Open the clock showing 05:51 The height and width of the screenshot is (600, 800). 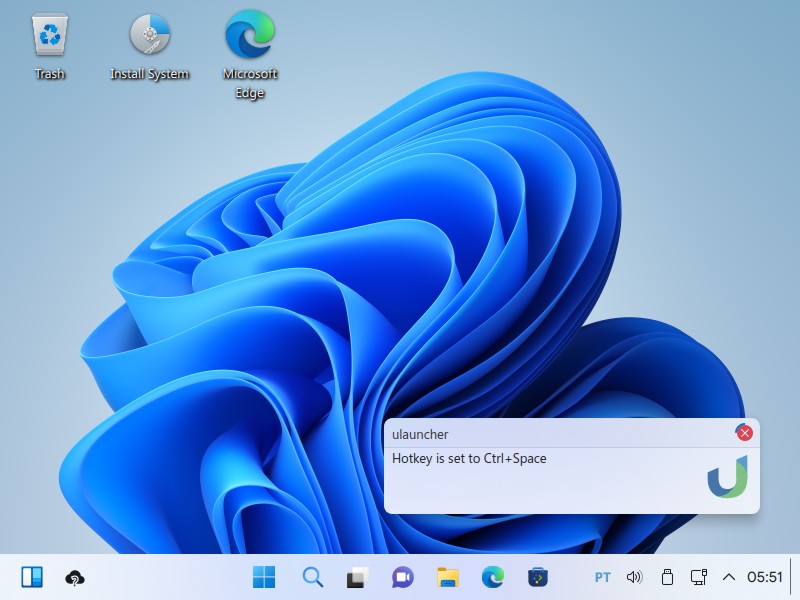click(764, 577)
